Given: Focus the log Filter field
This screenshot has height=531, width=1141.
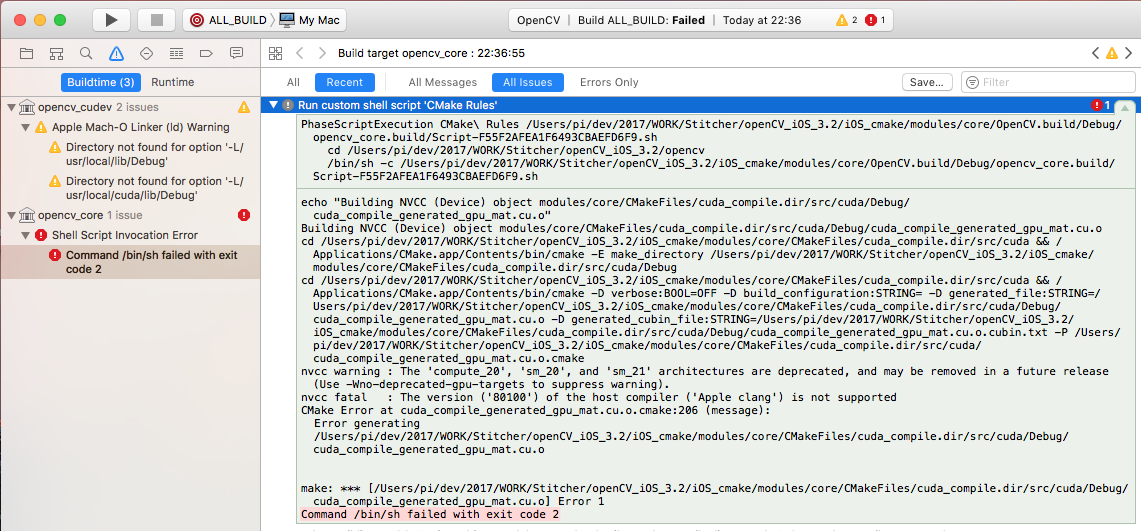Looking at the screenshot, I should tap(1049, 82).
